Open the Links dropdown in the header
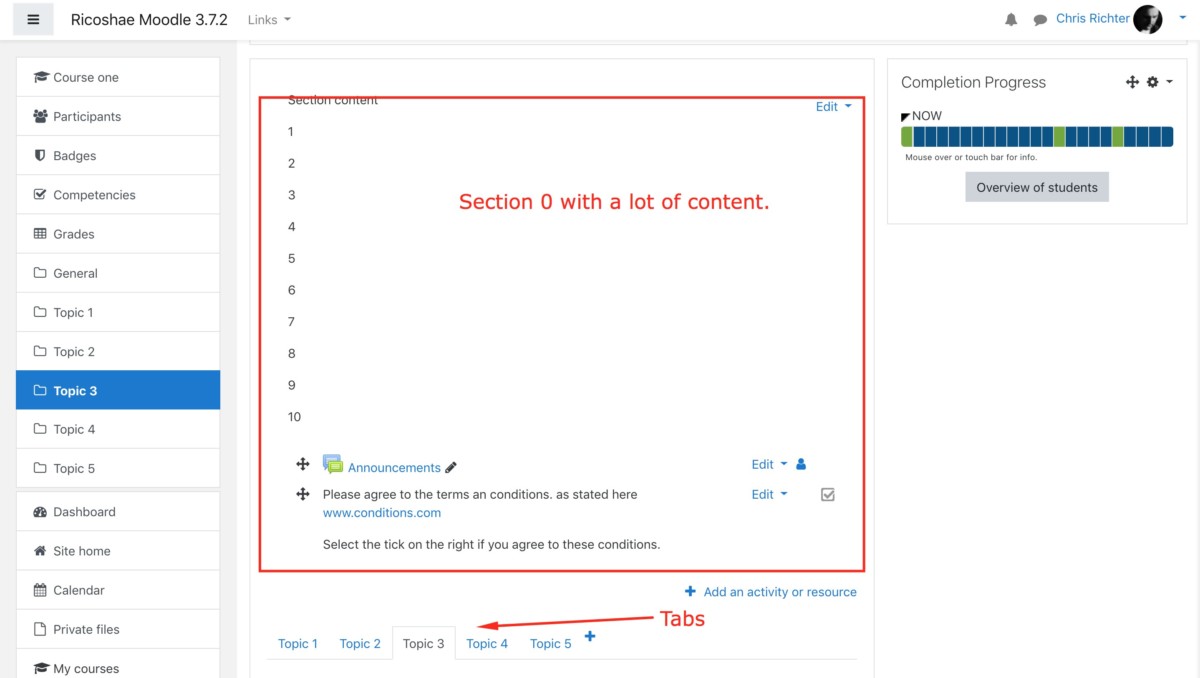 [x=269, y=20]
